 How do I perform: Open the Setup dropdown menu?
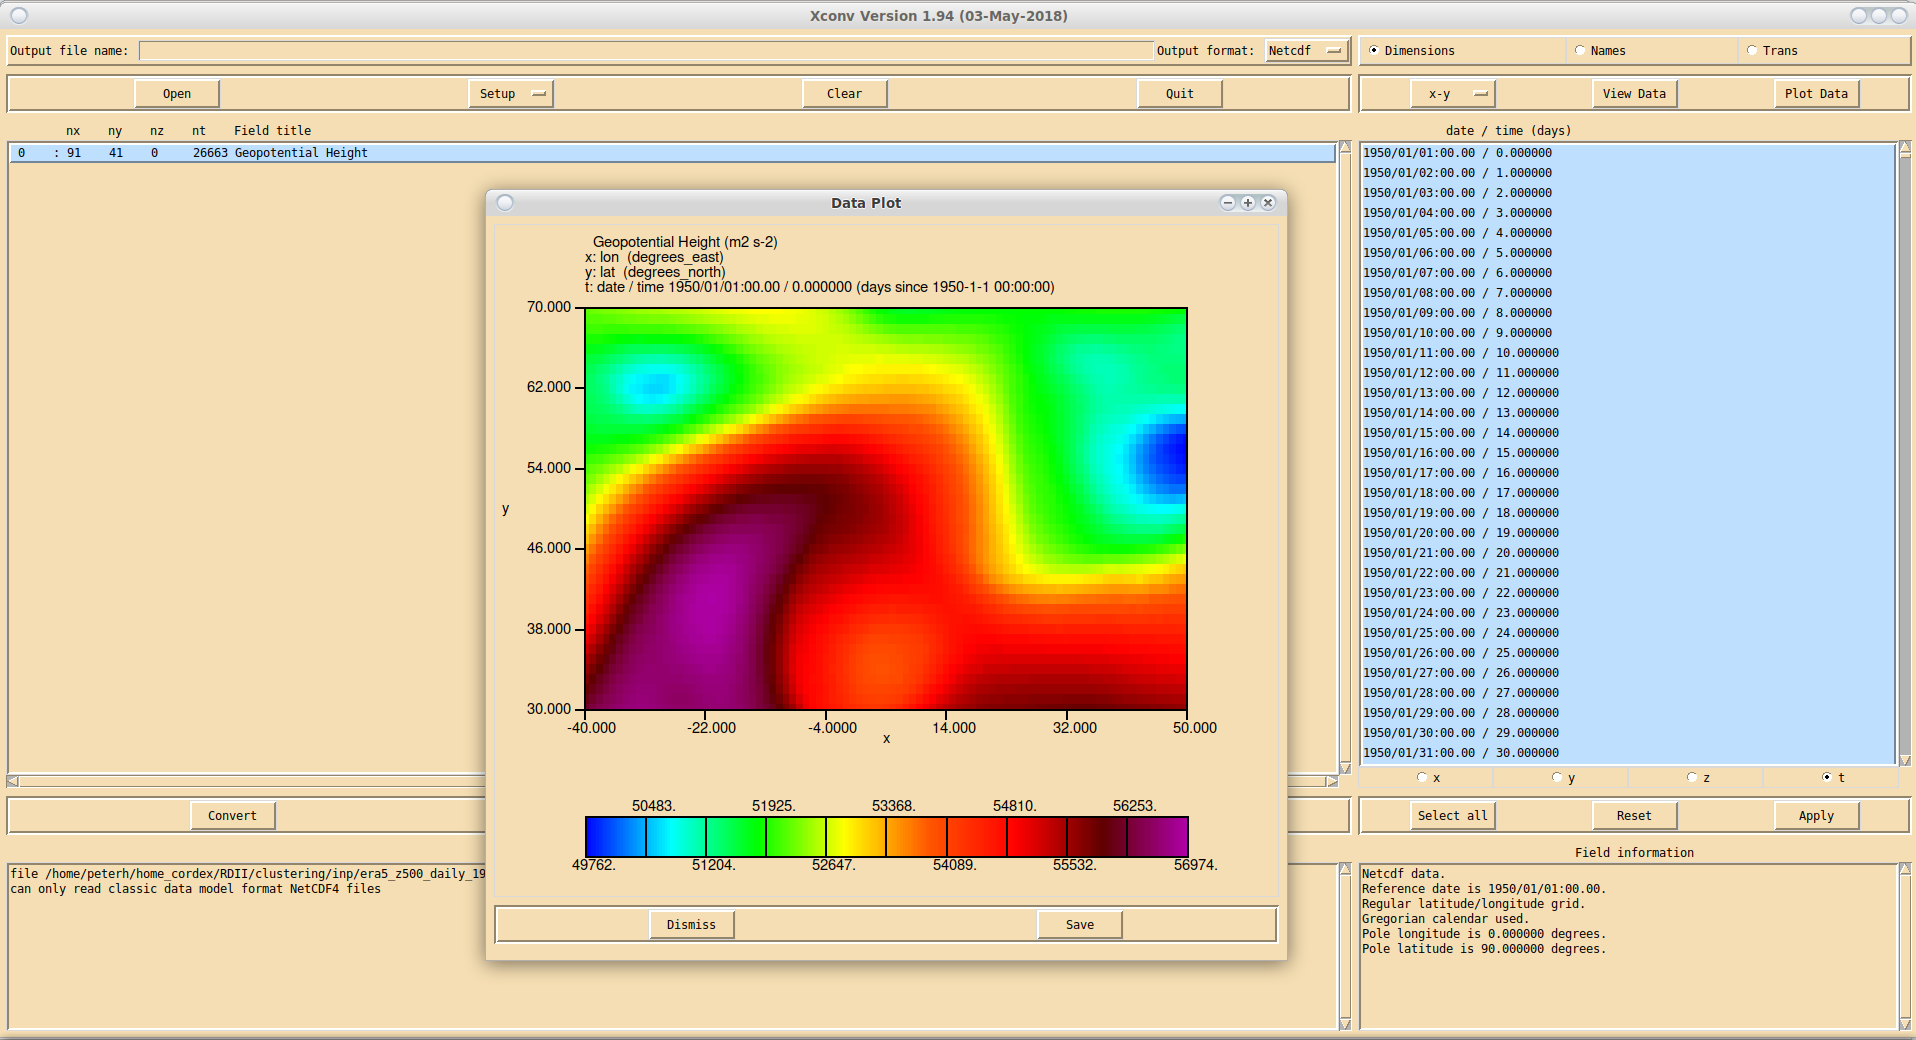point(510,94)
